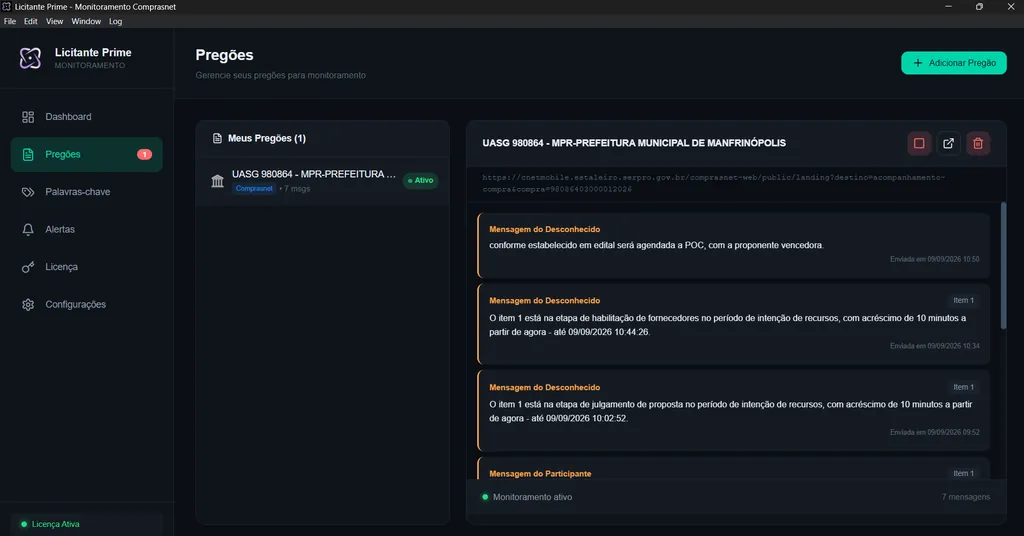The height and width of the screenshot is (536, 1024).
Task: Click the Comprasnet tag badge
Action: (254, 189)
